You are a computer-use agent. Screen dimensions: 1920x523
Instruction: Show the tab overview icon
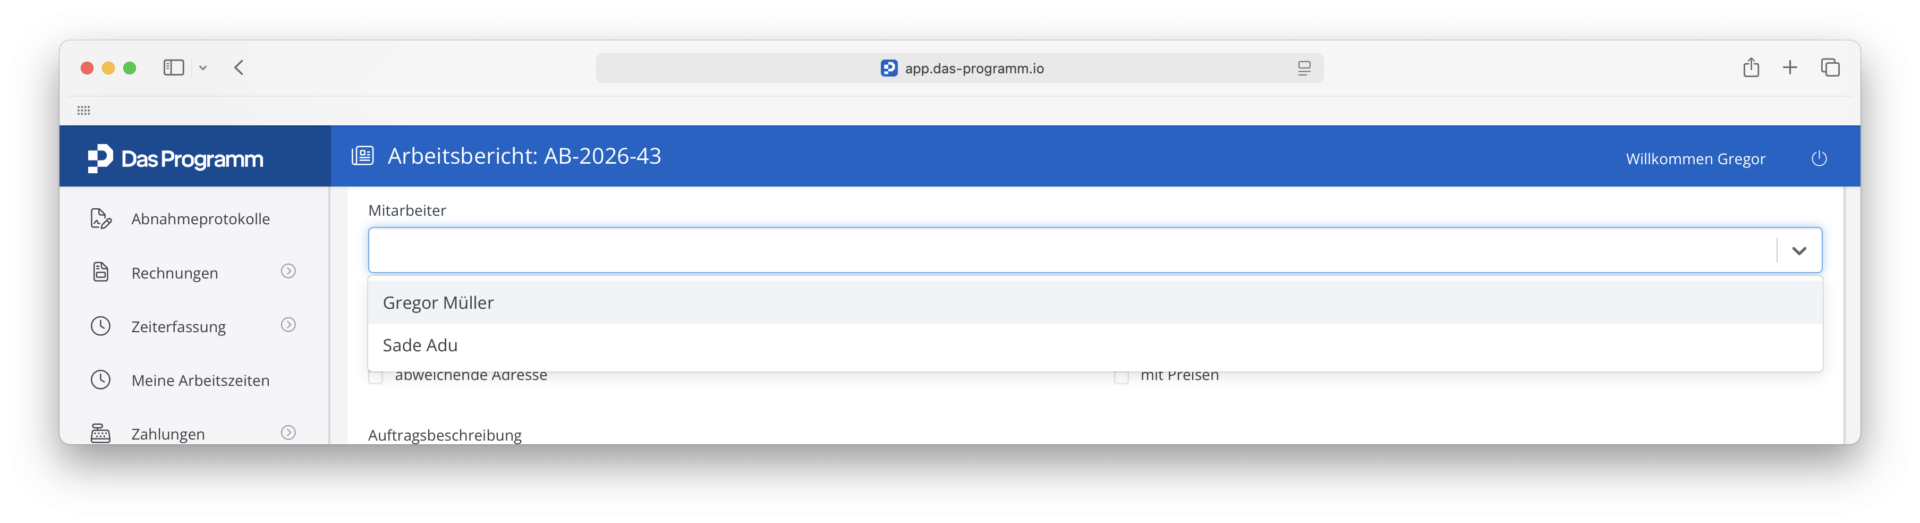point(1830,67)
